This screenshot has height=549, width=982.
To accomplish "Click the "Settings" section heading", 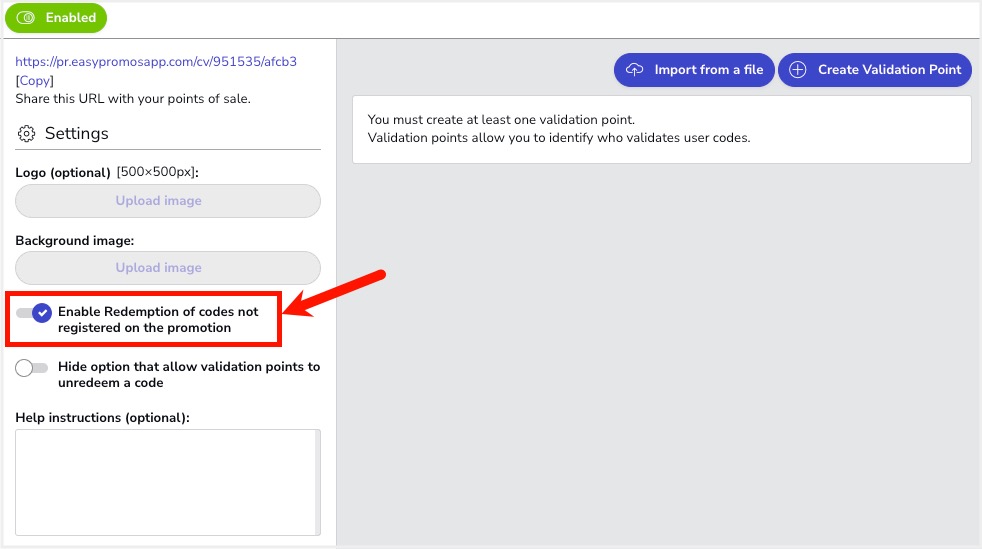I will point(77,134).
